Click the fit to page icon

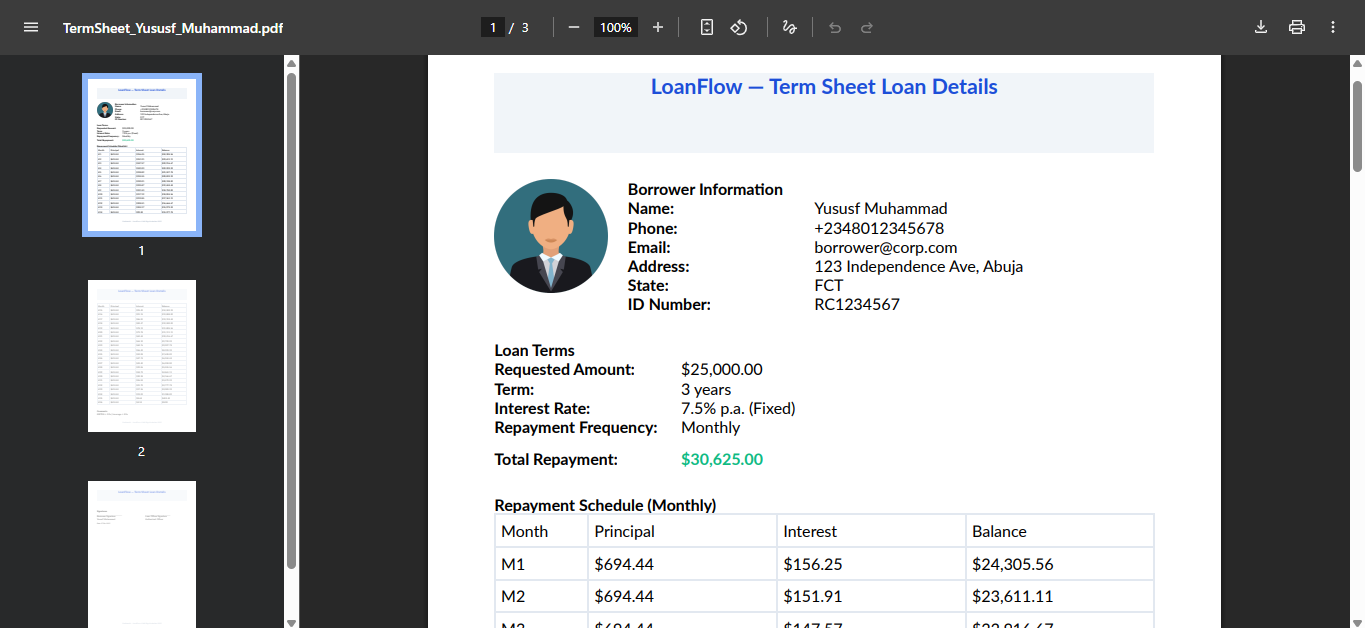[x=707, y=27]
